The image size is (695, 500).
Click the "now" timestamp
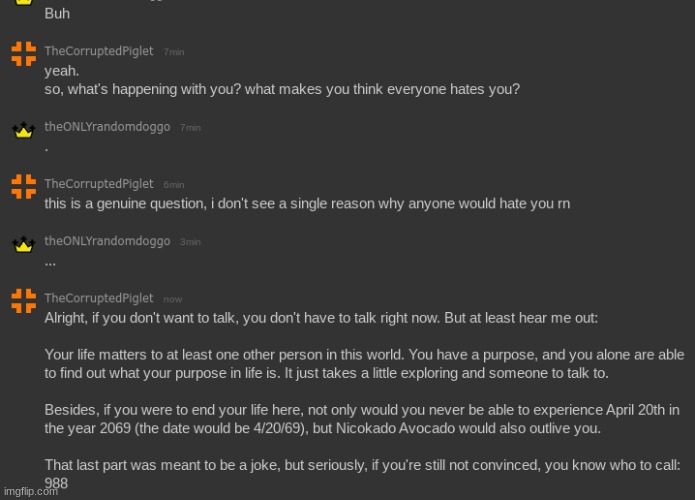click(x=172, y=299)
